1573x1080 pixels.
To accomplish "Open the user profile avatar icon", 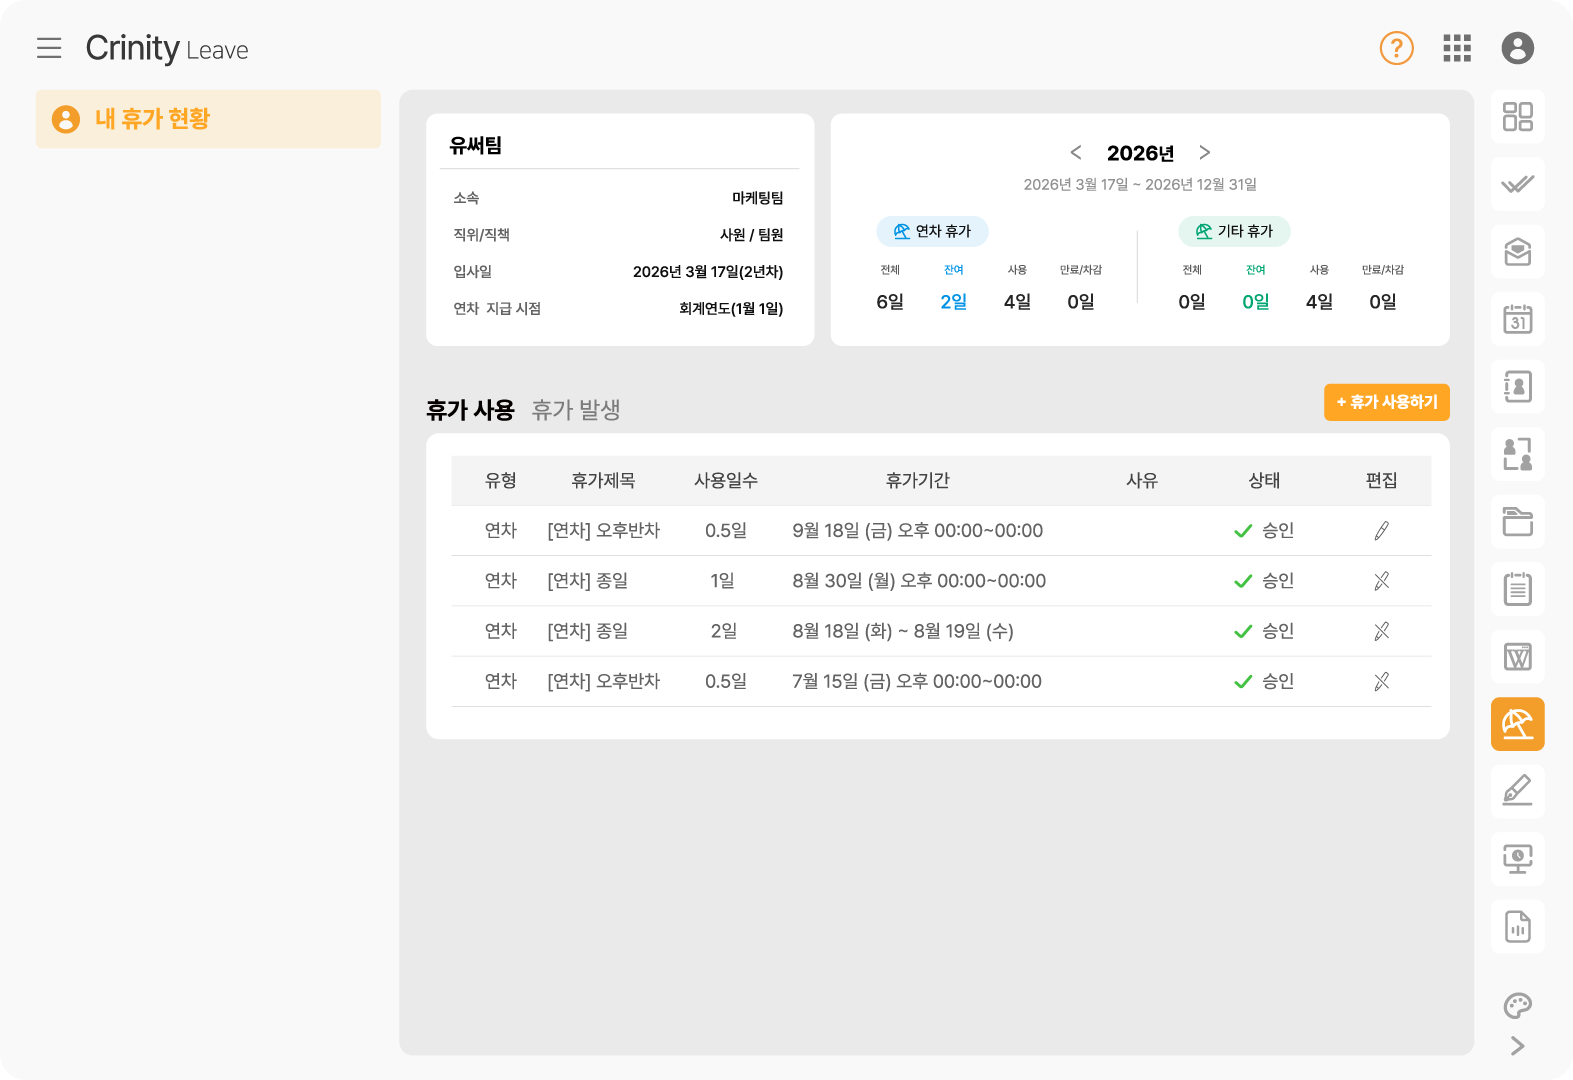I will pyautogui.click(x=1517, y=48).
